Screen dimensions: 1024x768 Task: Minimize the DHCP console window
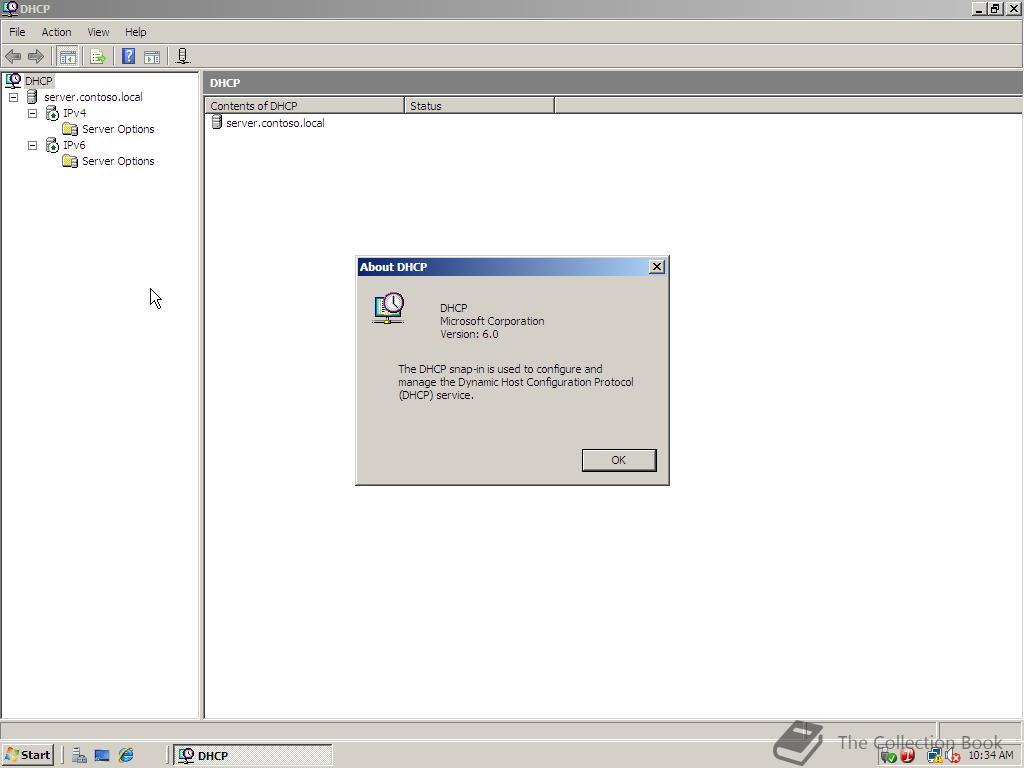pos(978,8)
